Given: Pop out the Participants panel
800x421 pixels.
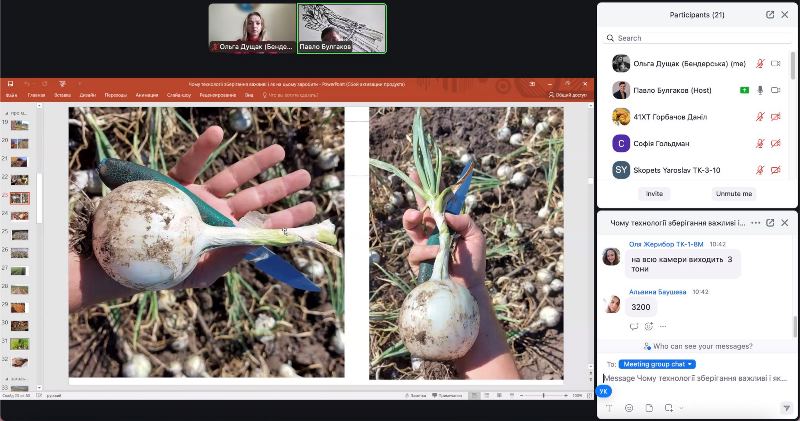Looking at the screenshot, I should point(770,15).
